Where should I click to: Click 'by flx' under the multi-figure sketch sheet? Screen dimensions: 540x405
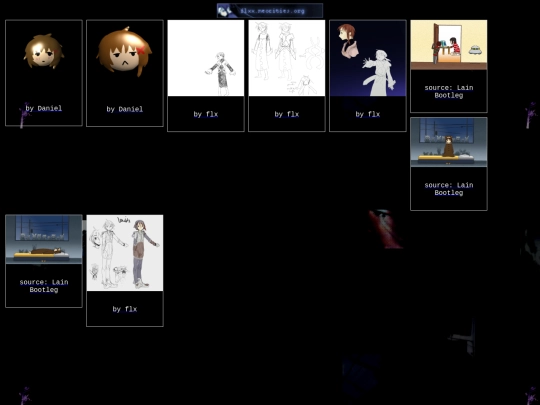coord(287,114)
